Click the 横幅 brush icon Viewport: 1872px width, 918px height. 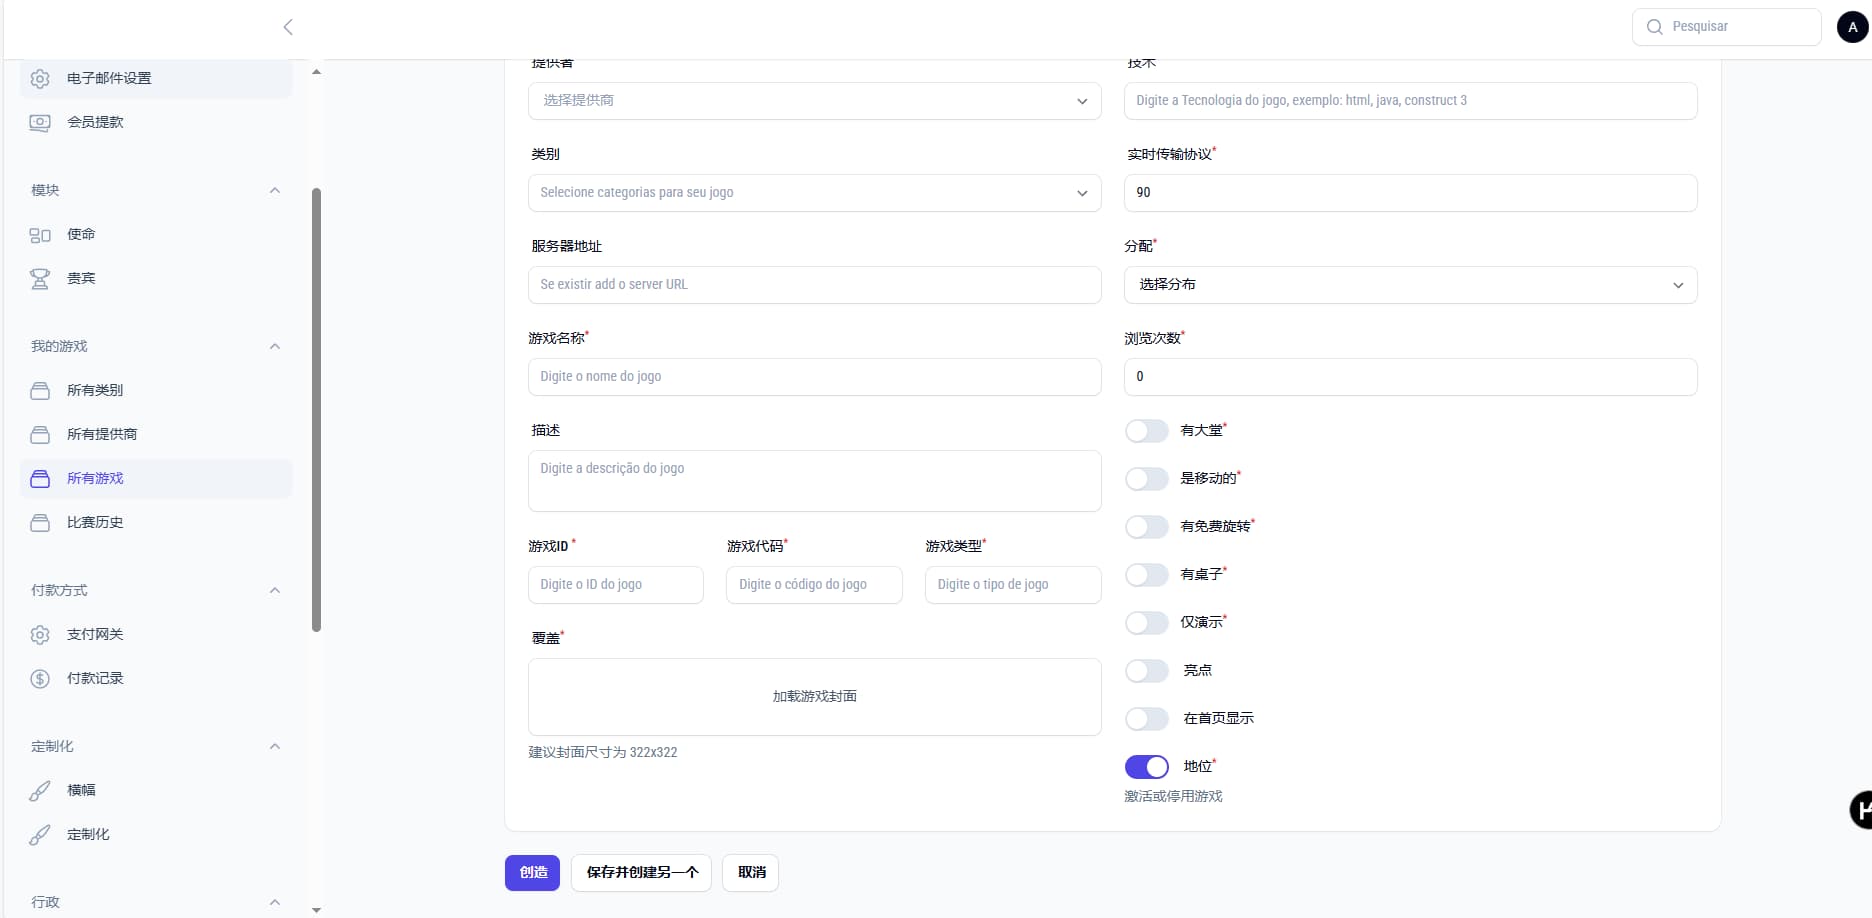point(40,791)
